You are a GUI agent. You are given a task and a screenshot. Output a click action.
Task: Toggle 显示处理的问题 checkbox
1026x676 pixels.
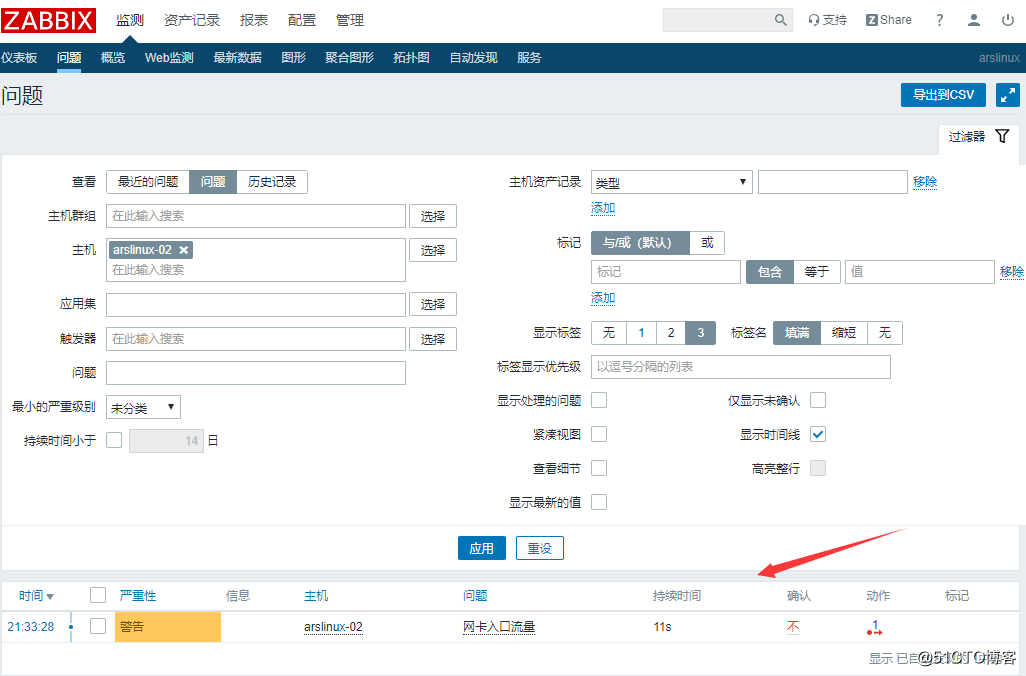pyautogui.click(x=599, y=400)
